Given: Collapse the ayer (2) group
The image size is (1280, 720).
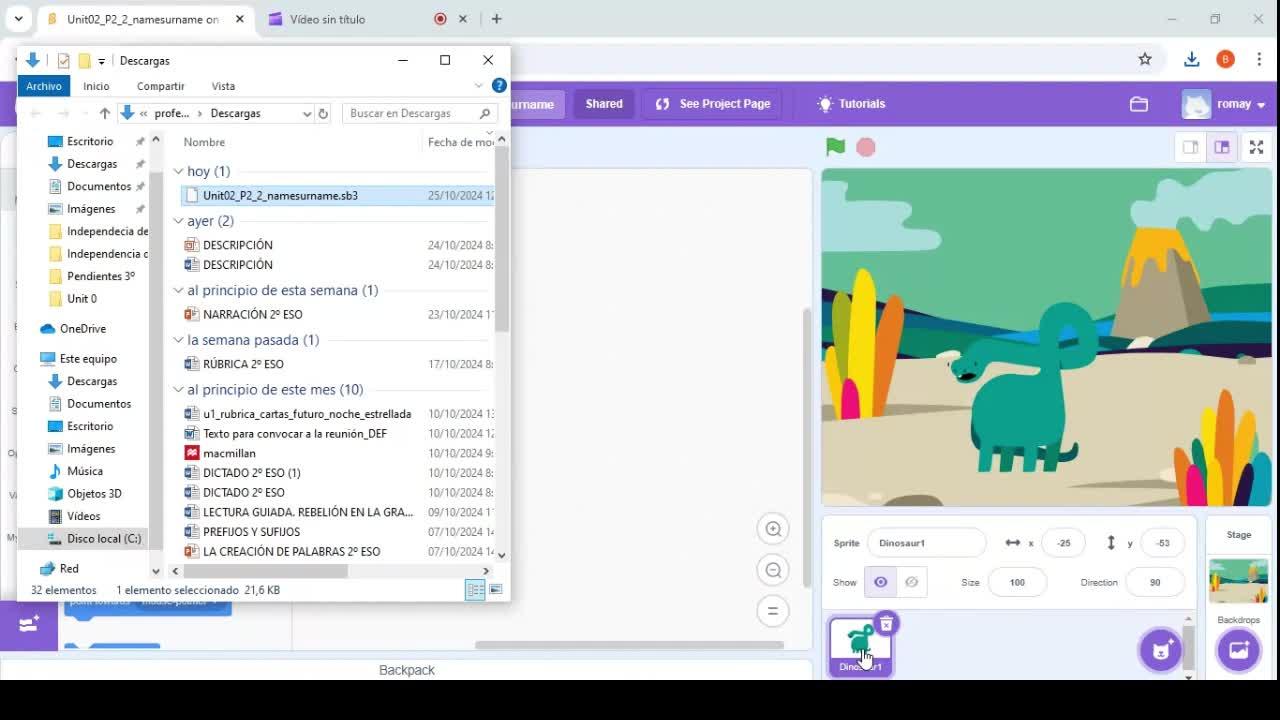Looking at the screenshot, I should (178, 221).
